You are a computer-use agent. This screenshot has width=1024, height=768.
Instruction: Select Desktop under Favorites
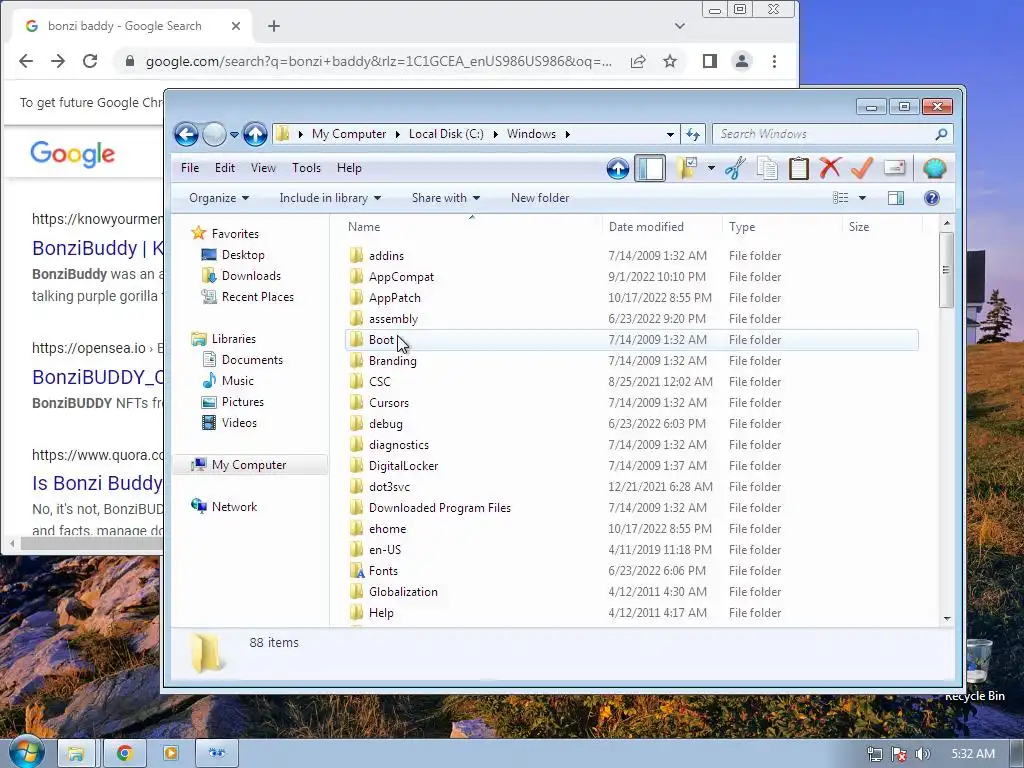243,255
